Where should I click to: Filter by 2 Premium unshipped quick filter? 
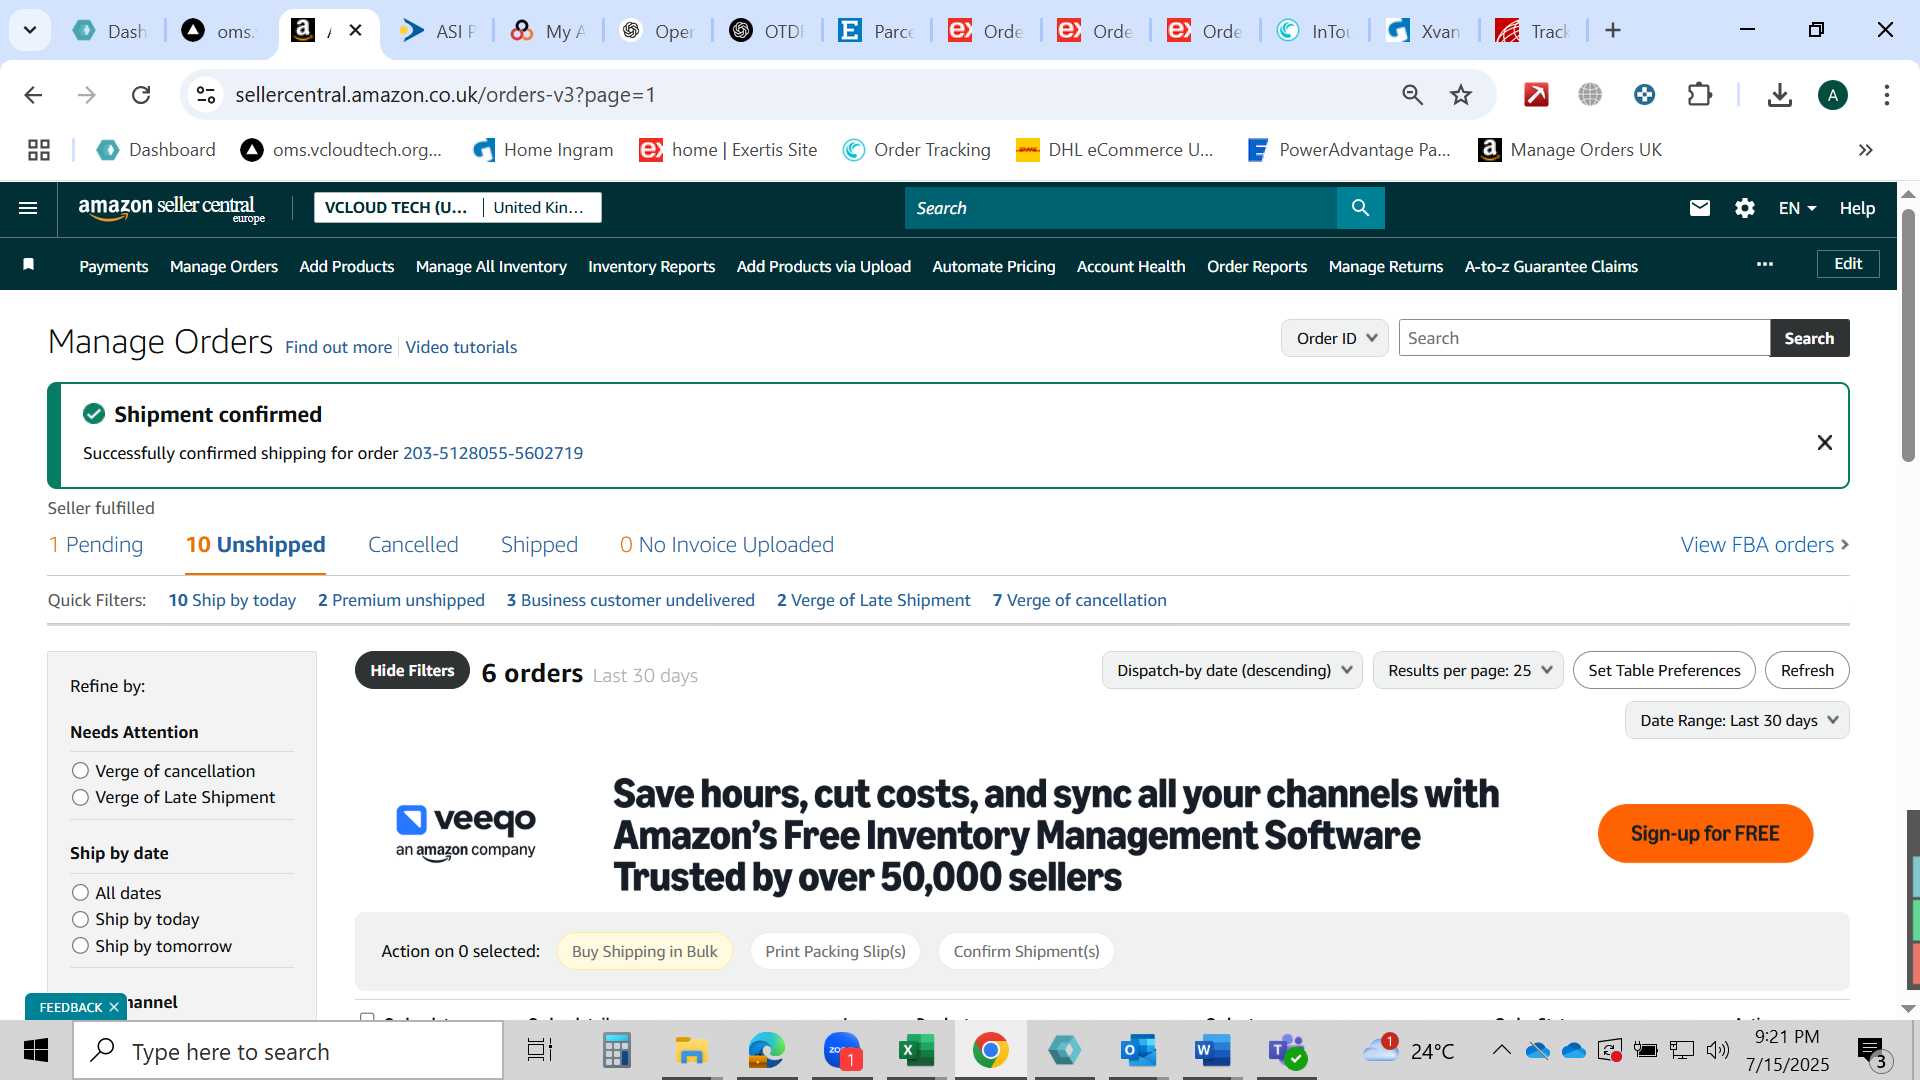[x=401, y=600]
